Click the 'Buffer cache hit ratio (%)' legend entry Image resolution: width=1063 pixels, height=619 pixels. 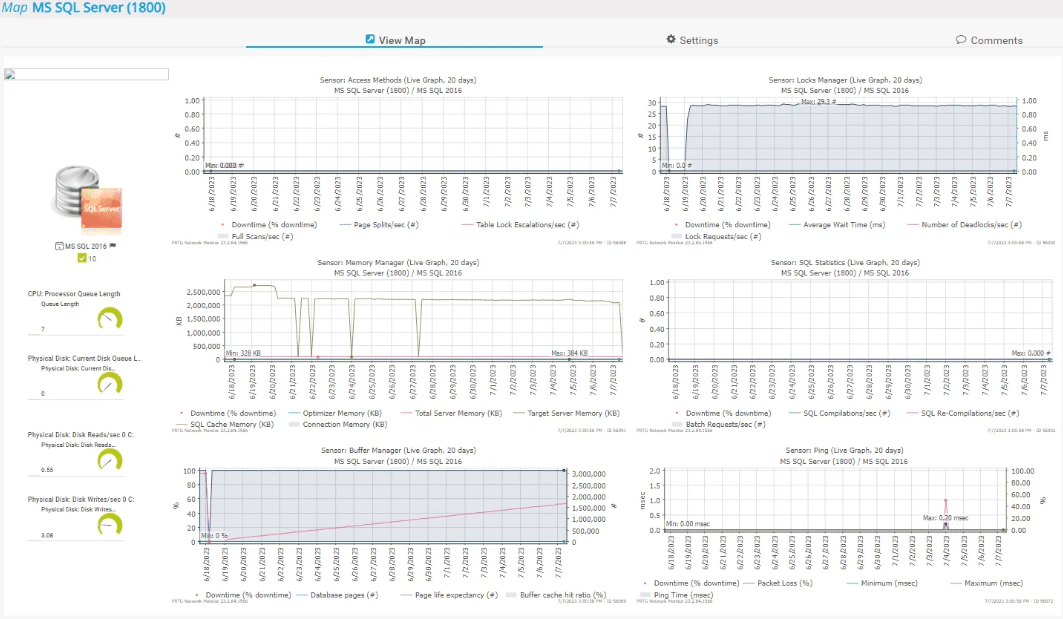tap(556, 595)
